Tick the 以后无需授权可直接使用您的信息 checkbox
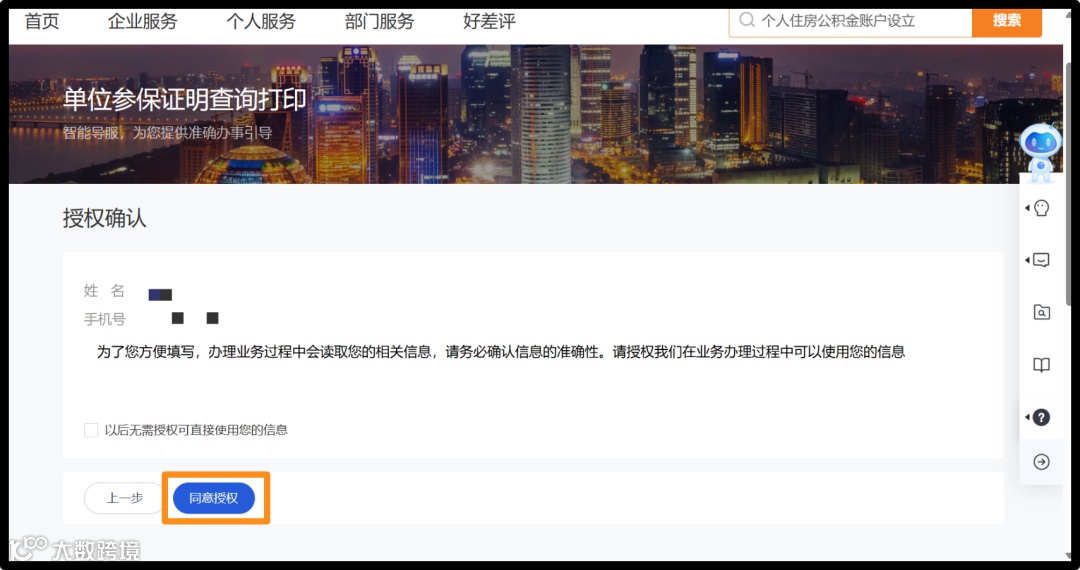 [x=91, y=430]
